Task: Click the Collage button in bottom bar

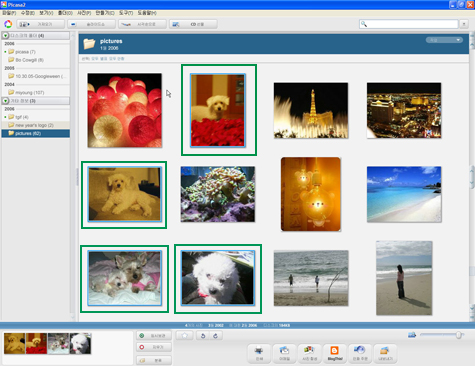Action: [309, 354]
